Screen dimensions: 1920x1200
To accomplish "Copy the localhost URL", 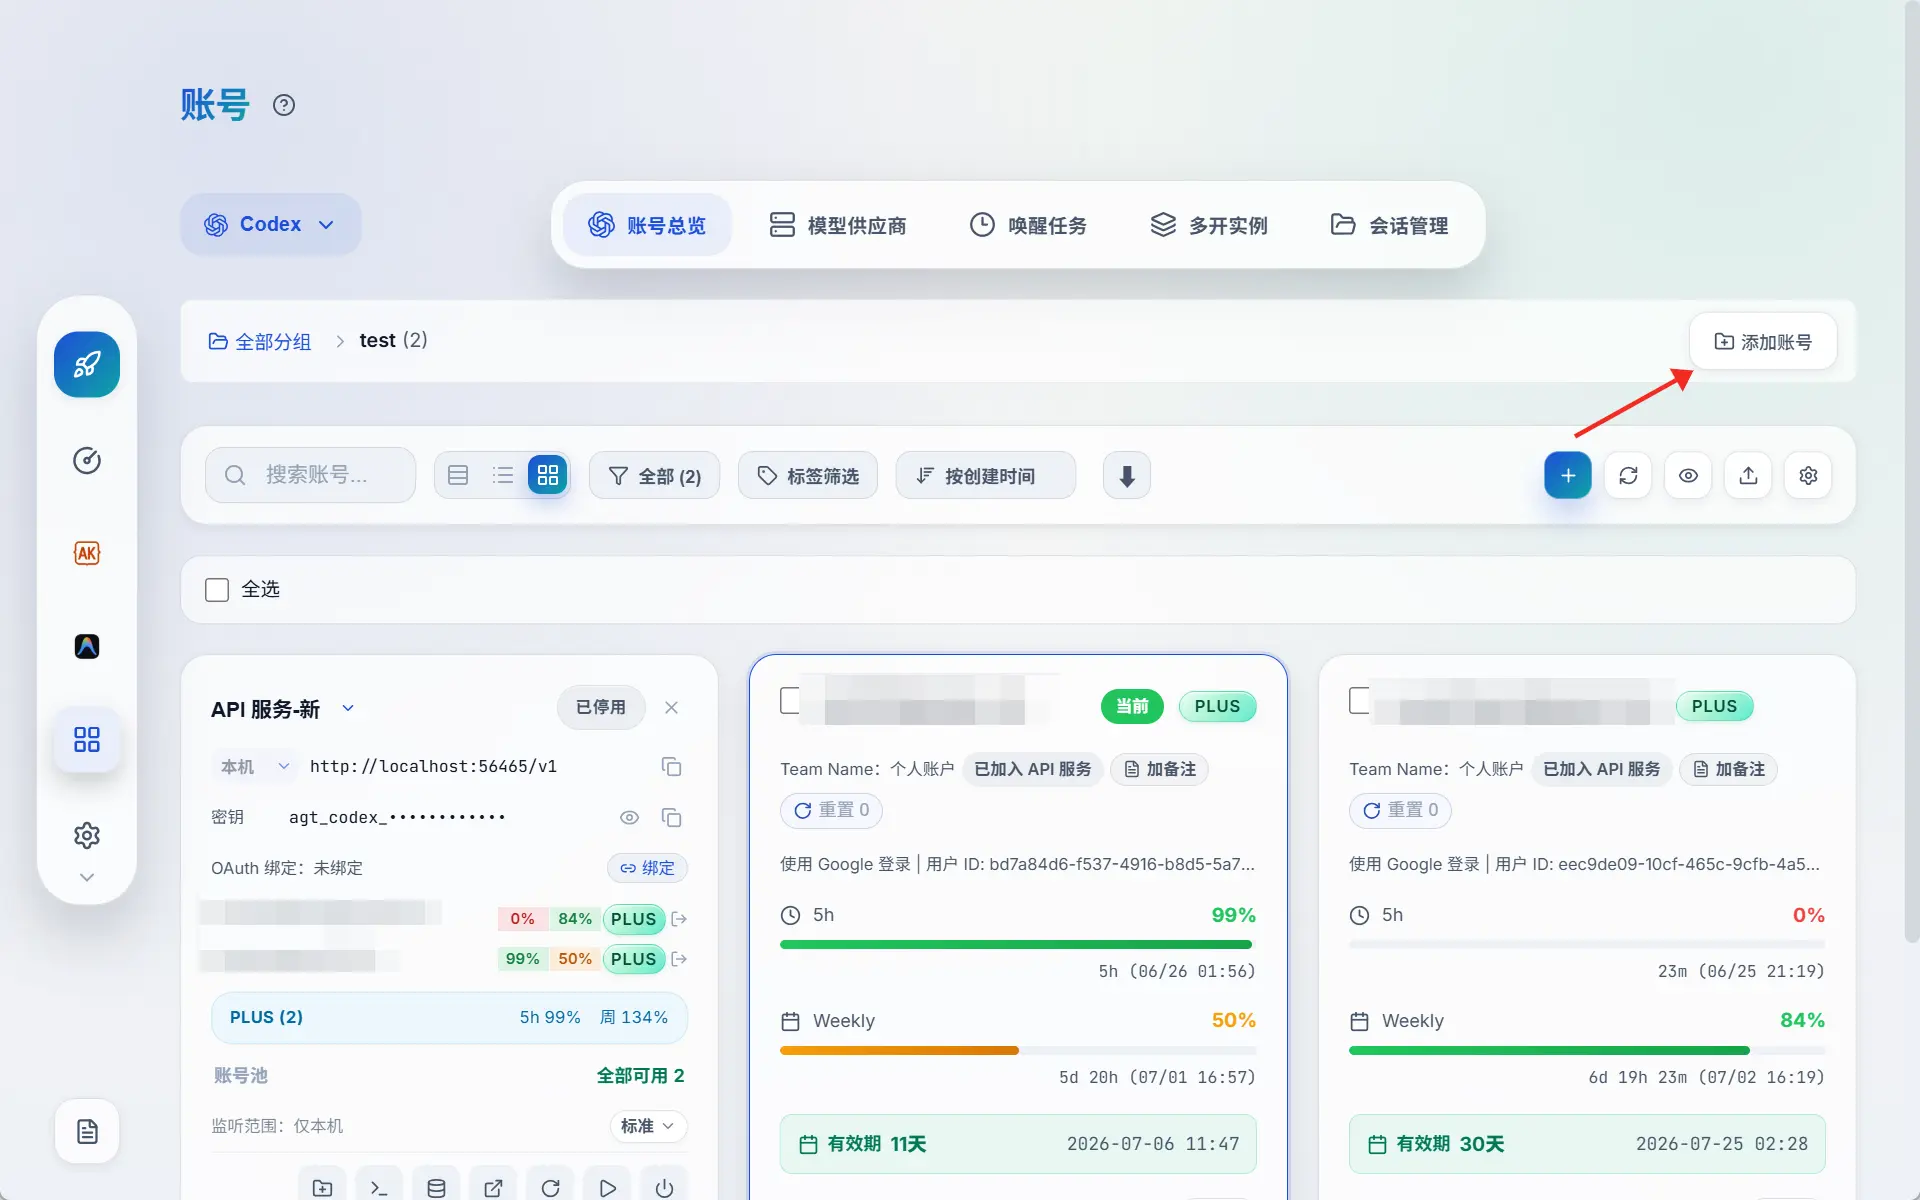I will coord(671,767).
